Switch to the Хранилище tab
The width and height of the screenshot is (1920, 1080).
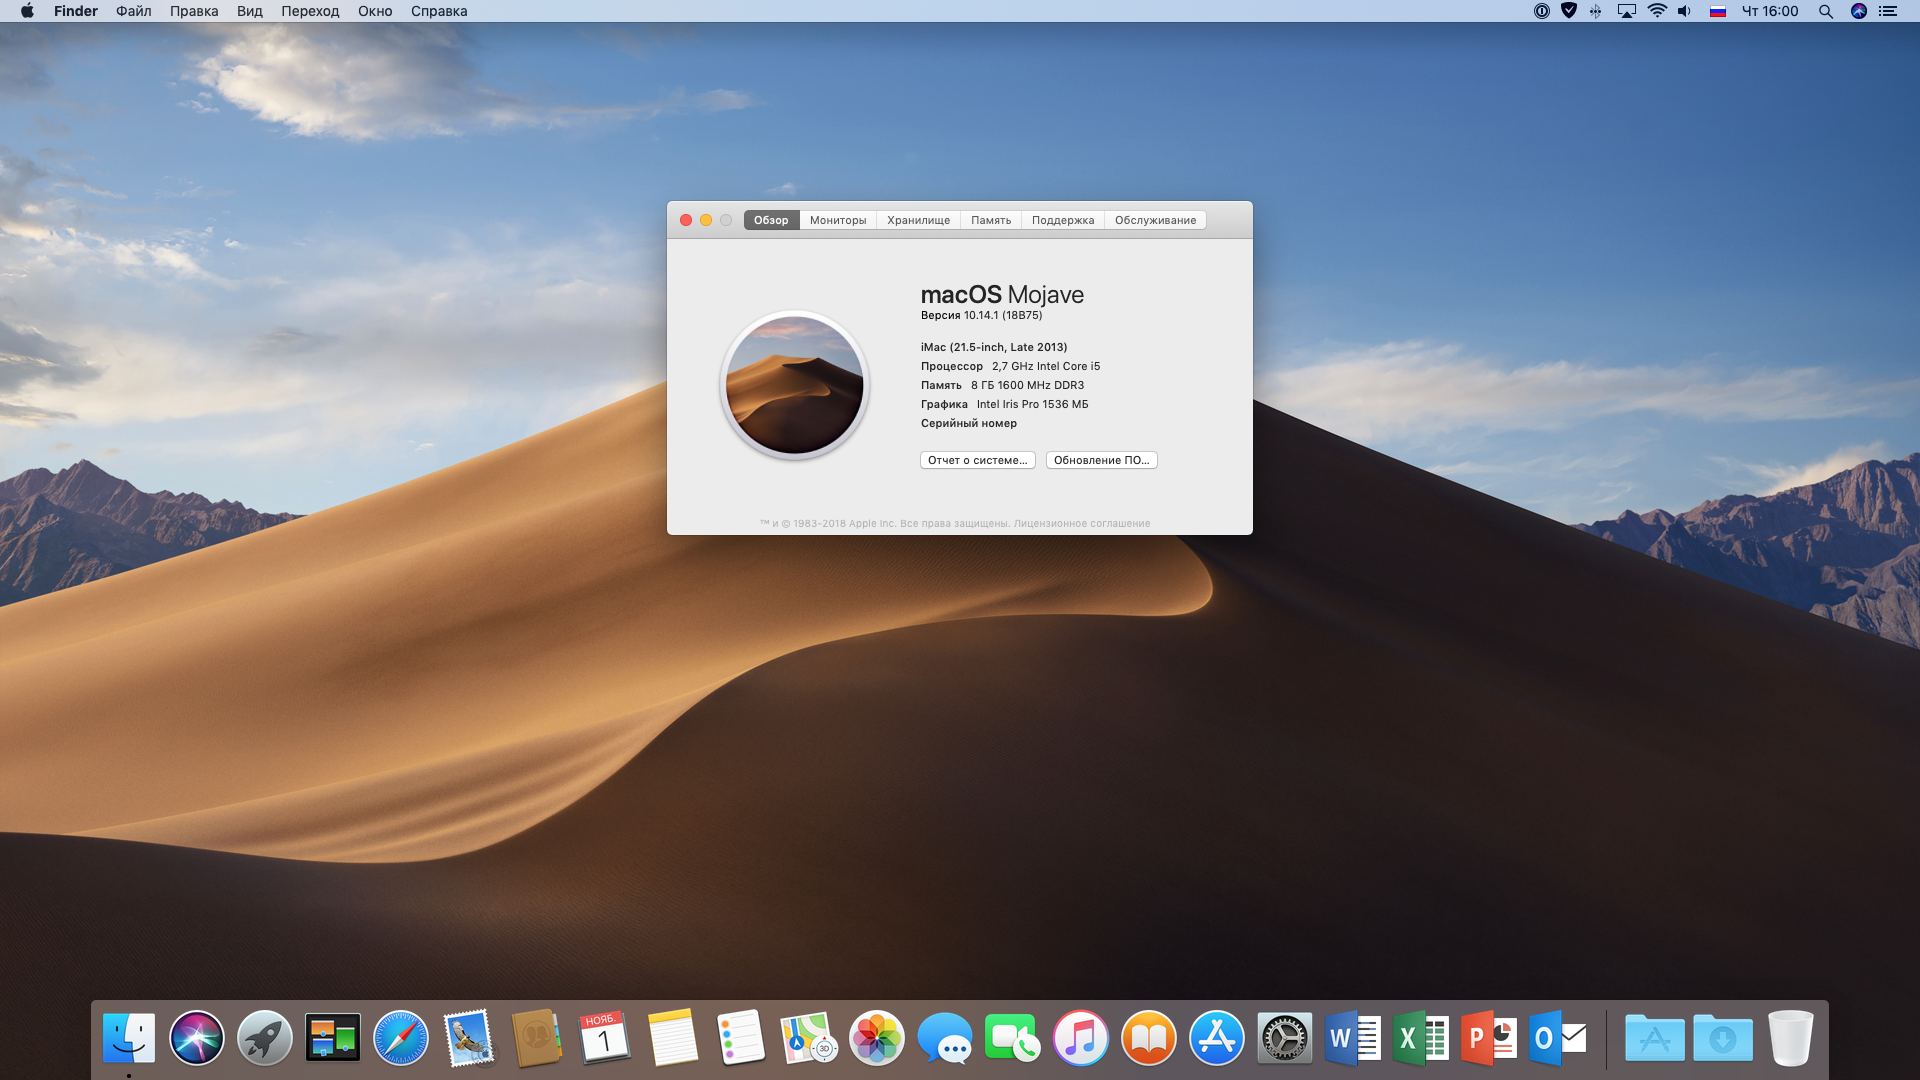918,220
